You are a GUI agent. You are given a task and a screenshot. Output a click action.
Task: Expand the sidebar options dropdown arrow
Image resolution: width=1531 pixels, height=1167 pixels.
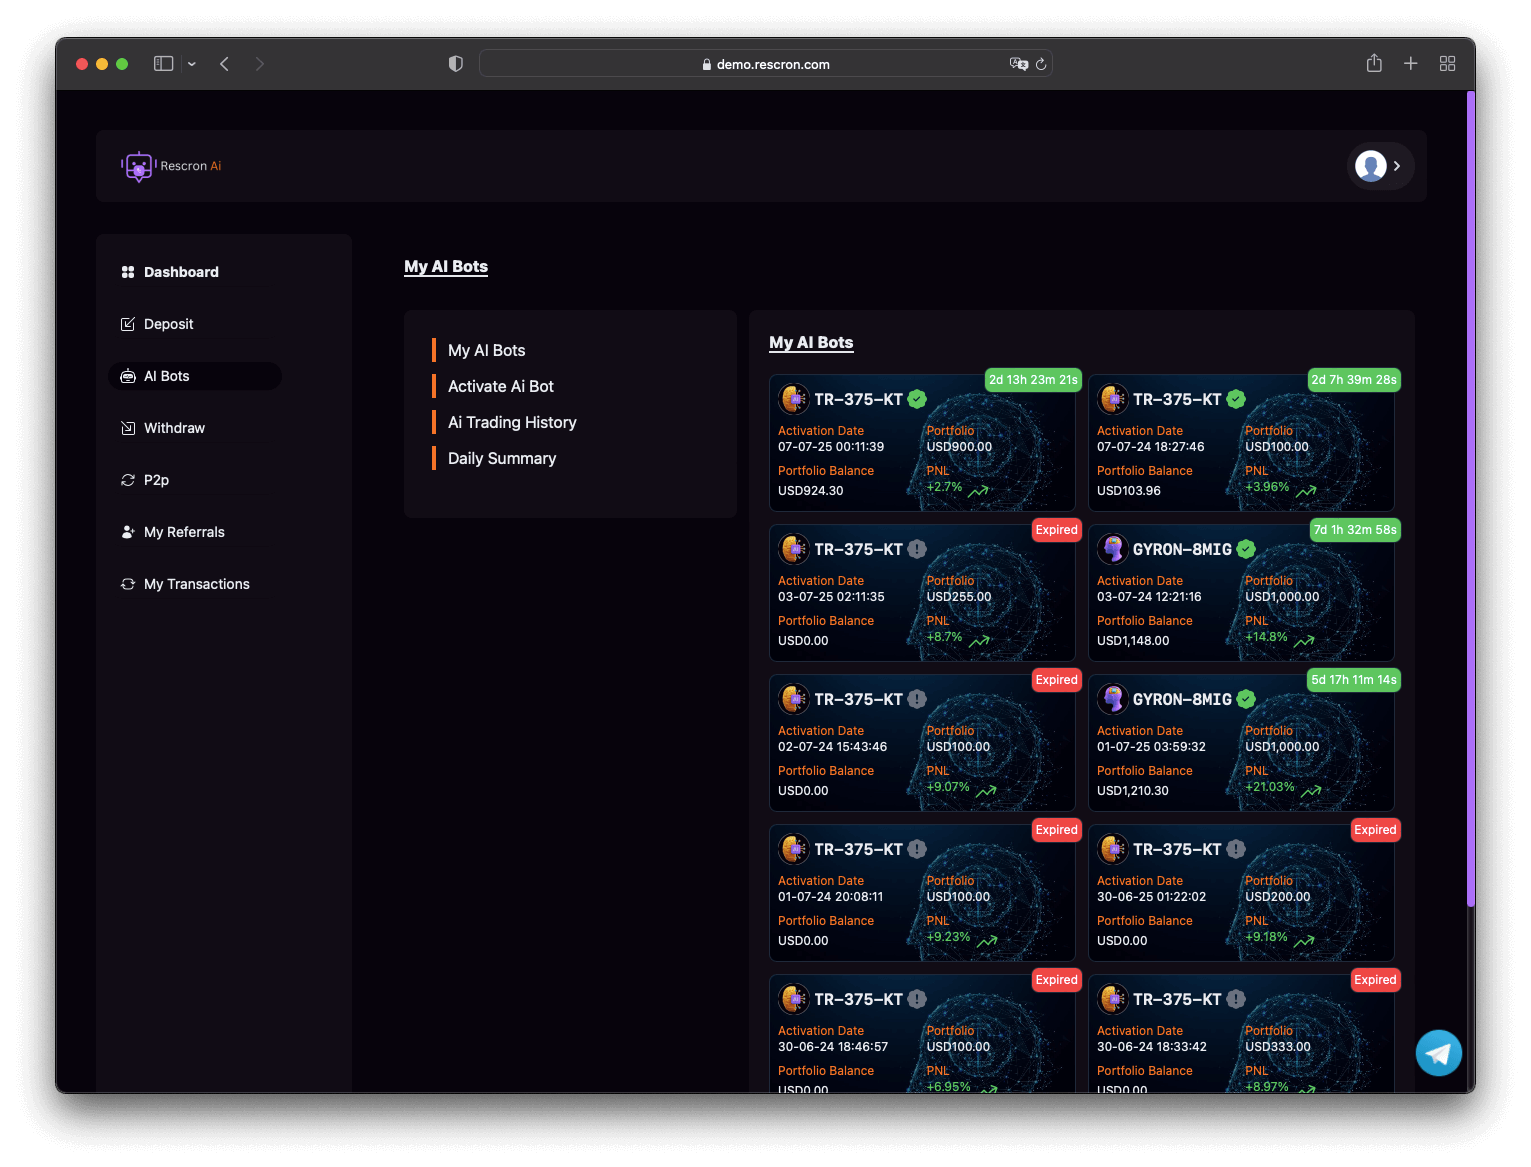click(192, 64)
